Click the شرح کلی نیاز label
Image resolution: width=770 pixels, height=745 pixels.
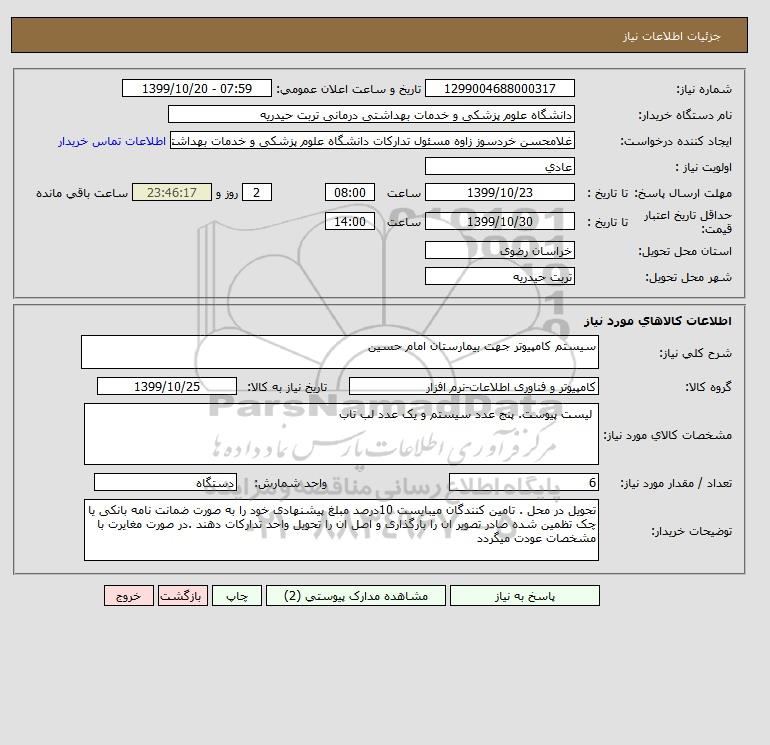[695, 353]
